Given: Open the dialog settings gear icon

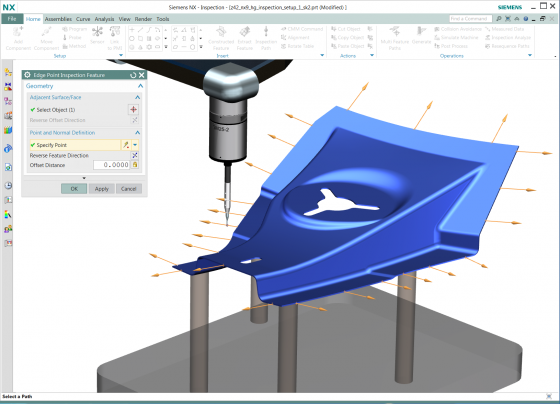Looking at the screenshot, I should [28, 75].
